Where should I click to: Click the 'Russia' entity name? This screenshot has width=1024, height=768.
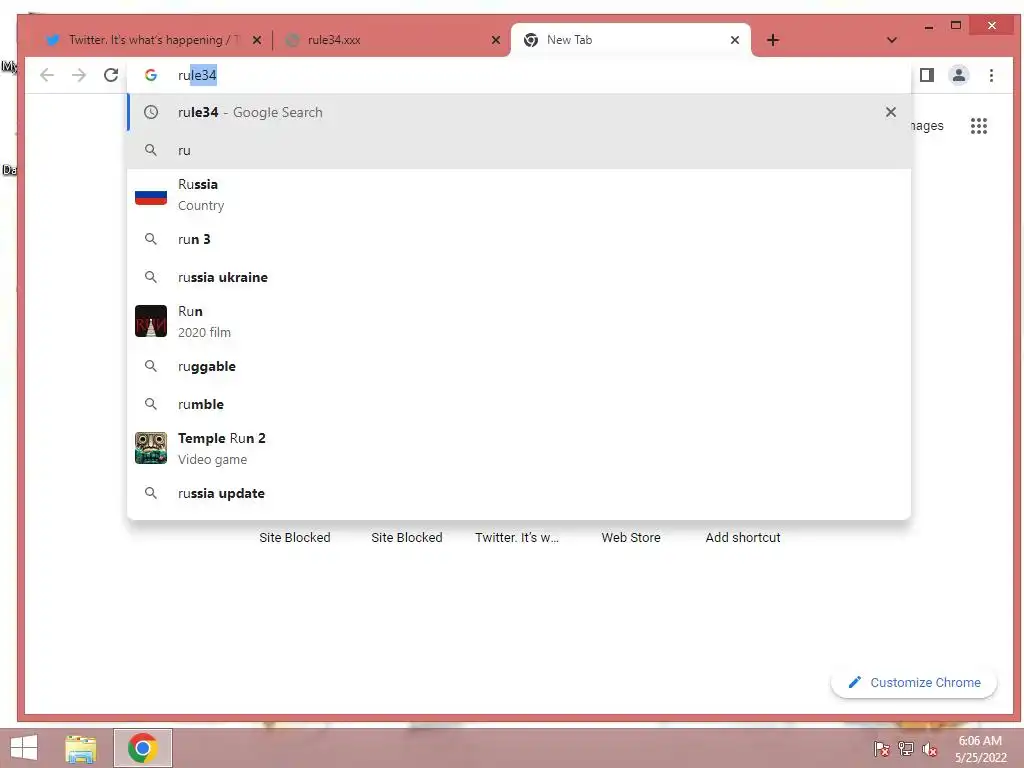point(198,184)
